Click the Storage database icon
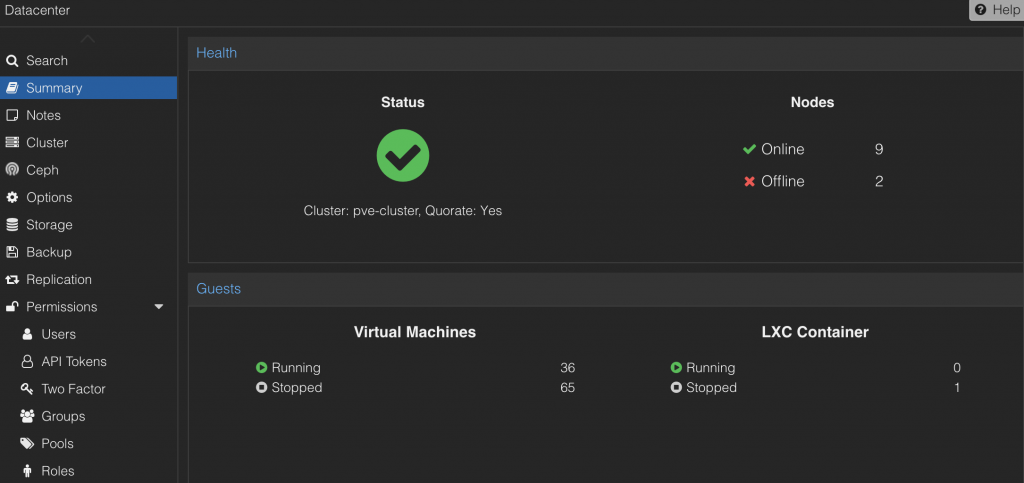The image size is (1024, 483). point(12,225)
